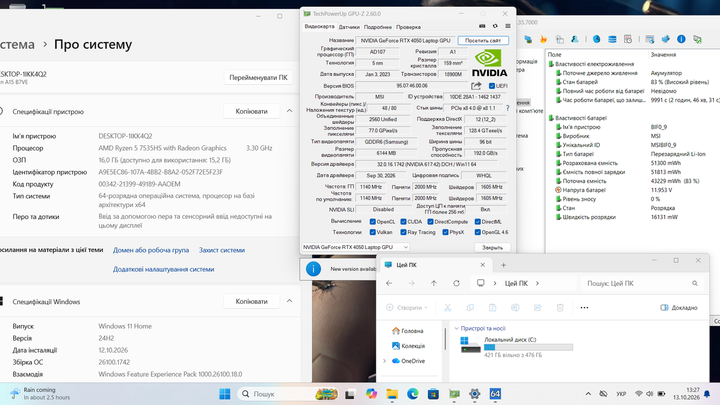Click the Cut scissors icon in Explorer
Screen dimensions: 720x405
pyautogui.click(x=448, y=308)
